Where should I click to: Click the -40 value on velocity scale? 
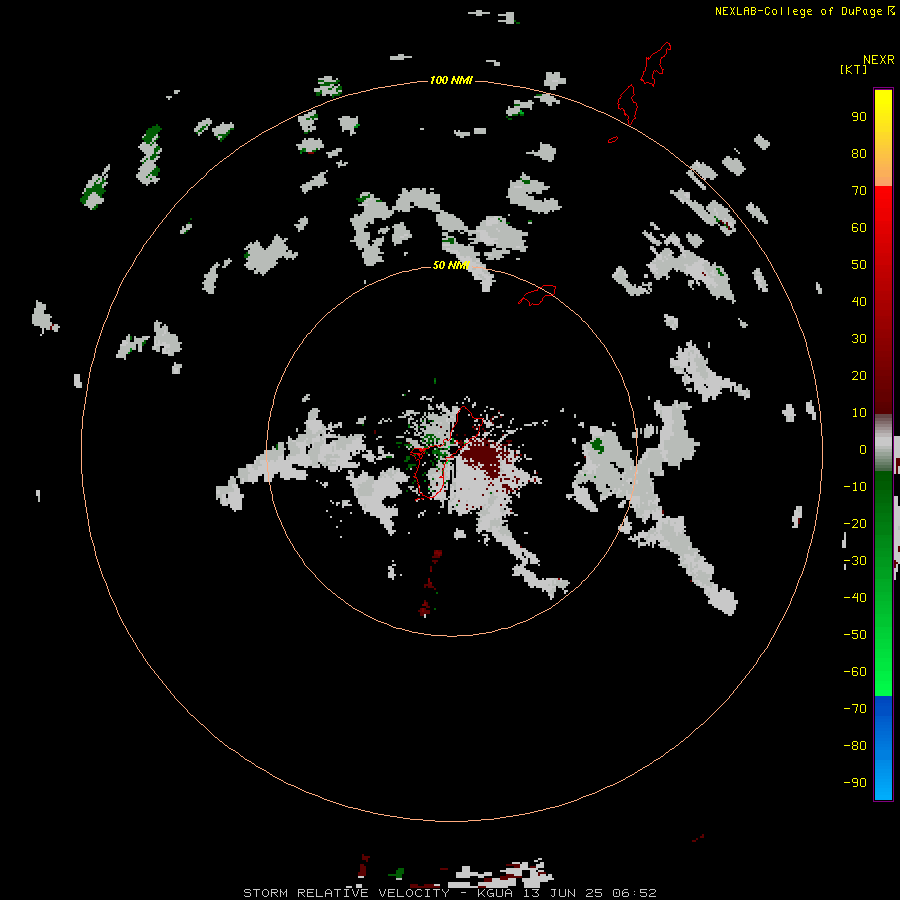click(x=855, y=598)
